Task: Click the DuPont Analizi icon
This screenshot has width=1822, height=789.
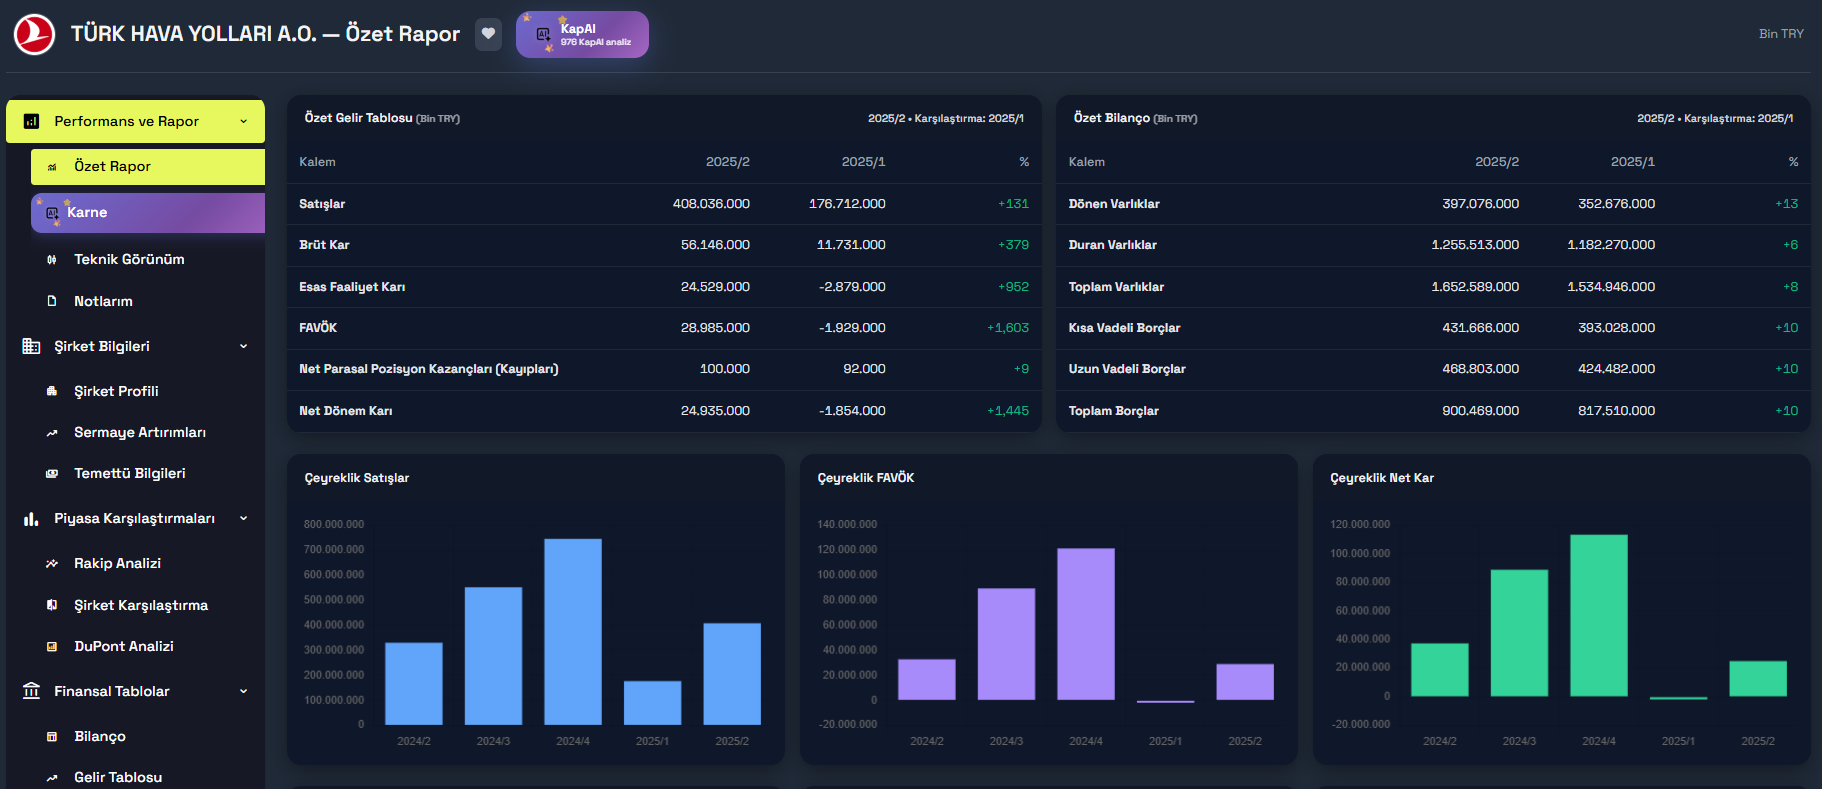Action: [x=52, y=647]
